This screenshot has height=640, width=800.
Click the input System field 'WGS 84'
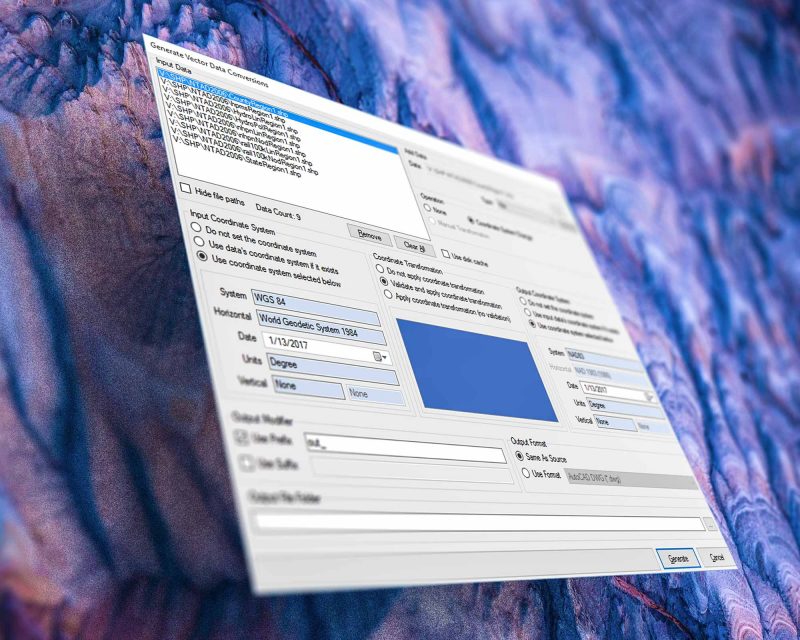[x=315, y=308]
